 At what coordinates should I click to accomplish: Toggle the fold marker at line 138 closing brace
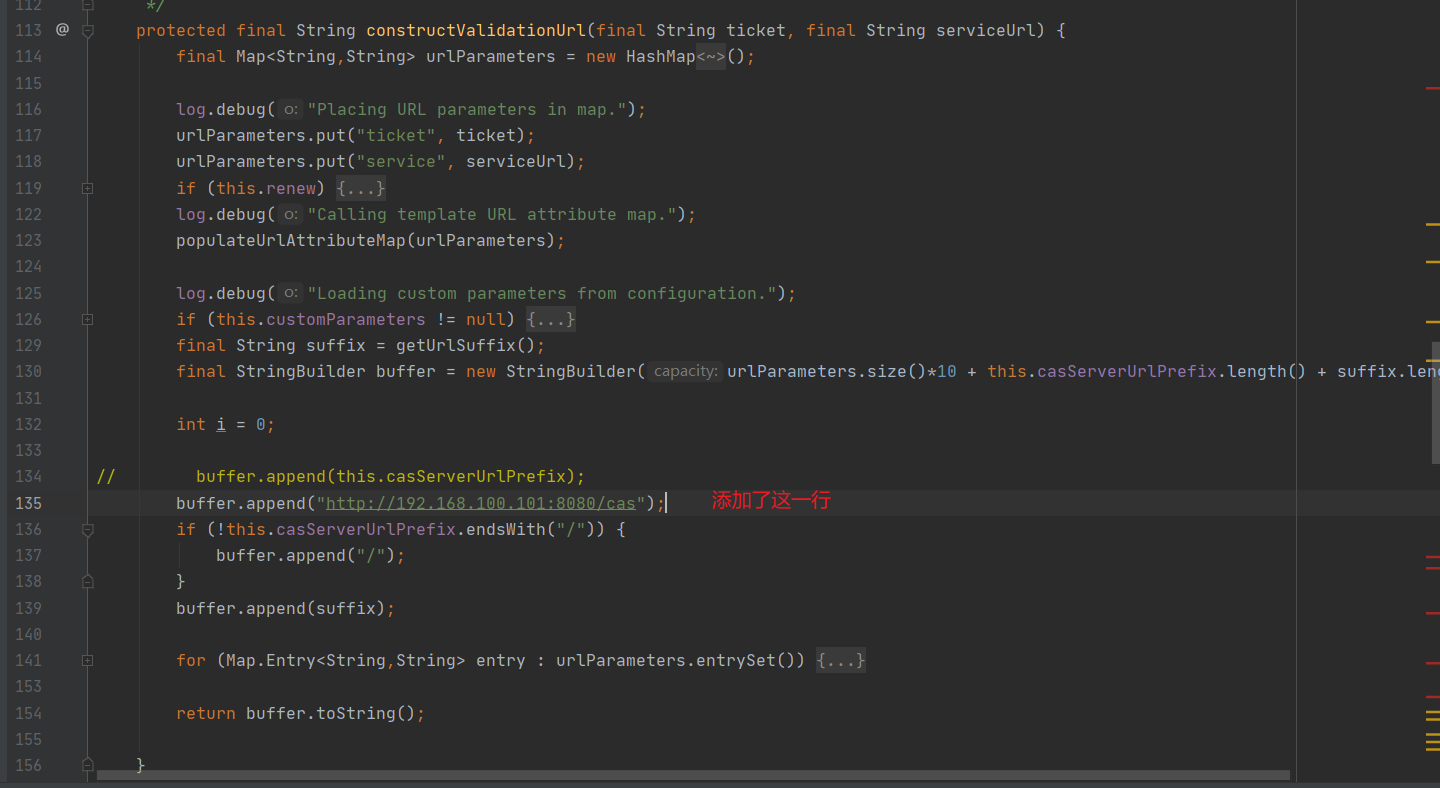point(87,581)
